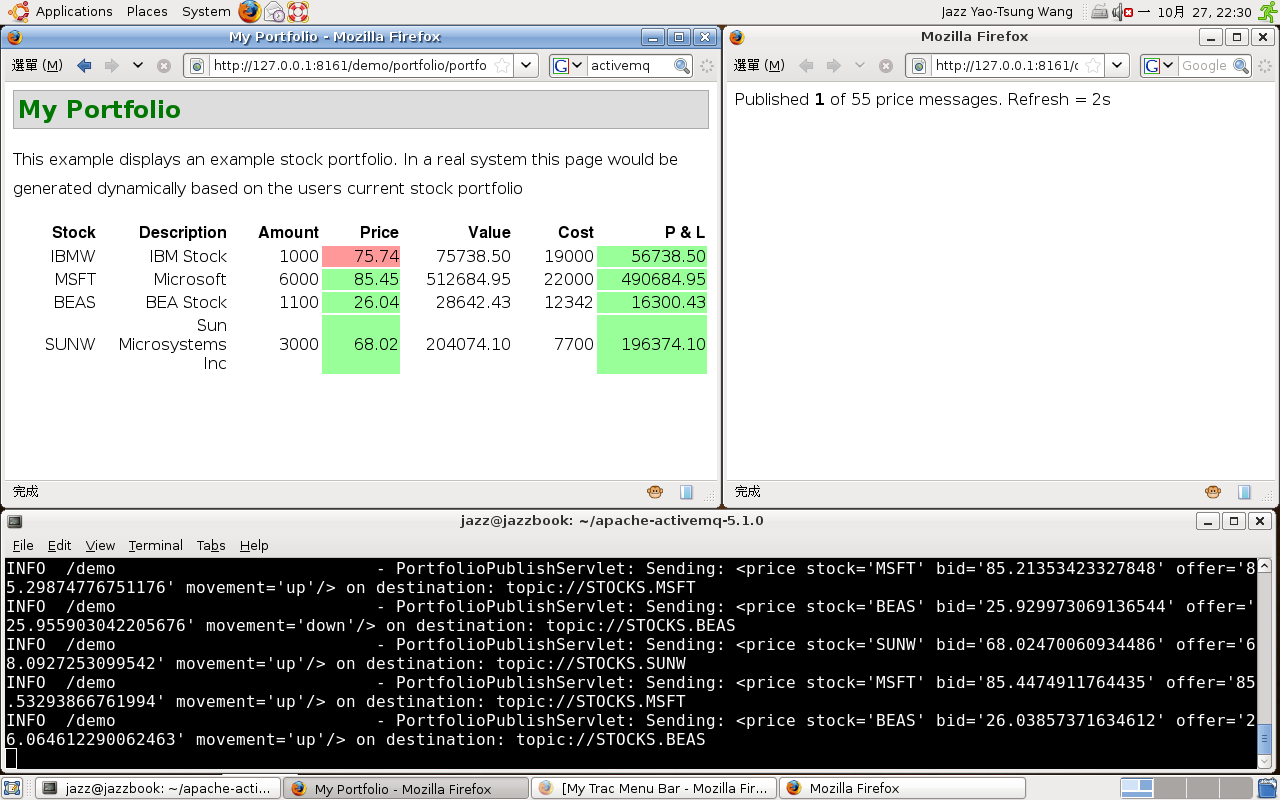
Task: Switch to My Trac Menu Bar taskbar button
Action: click(654, 788)
